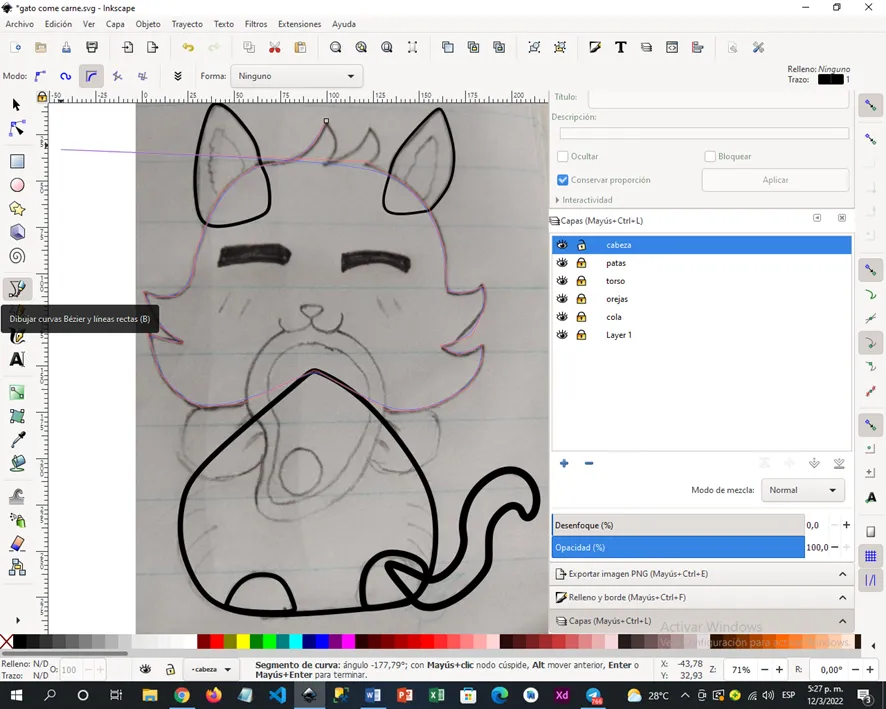Unlock the orejas layer padlock

click(581, 299)
